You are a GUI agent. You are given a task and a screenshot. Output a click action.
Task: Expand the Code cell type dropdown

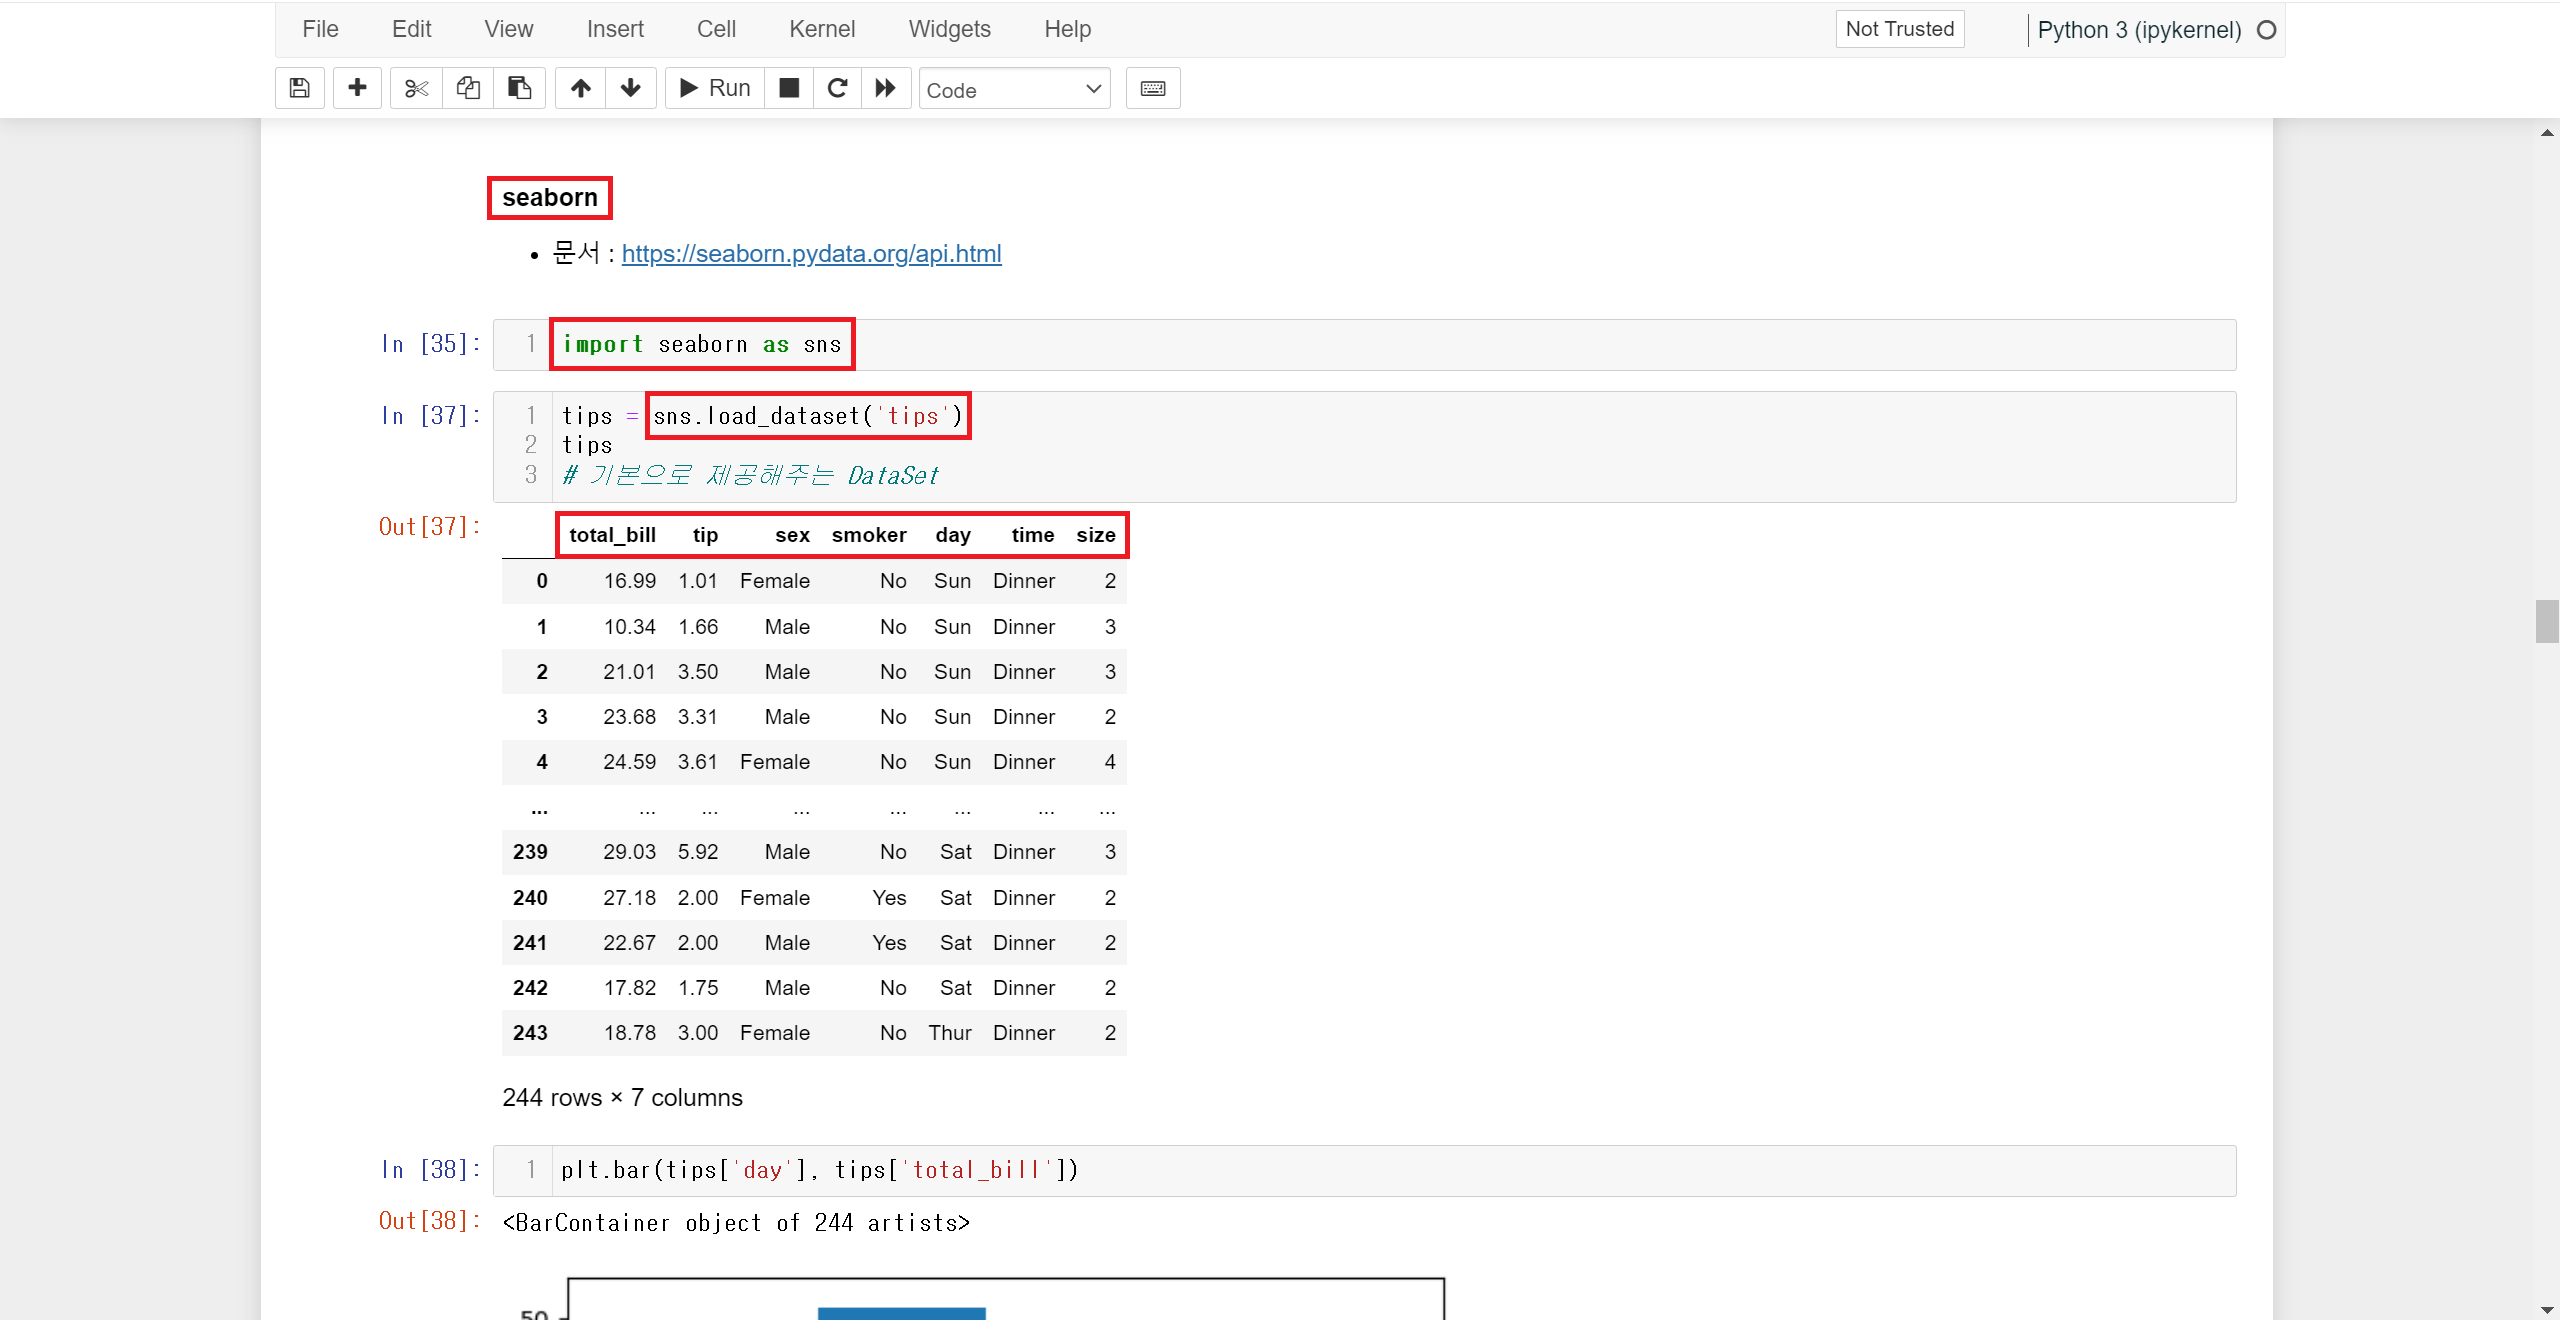click(x=1014, y=90)
